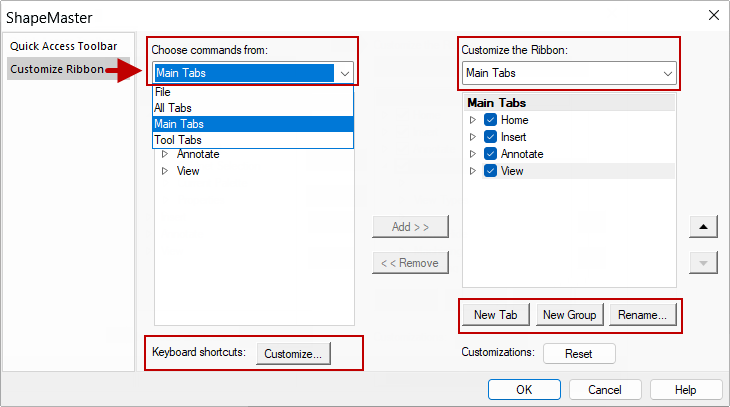Click the move up arrow button

pos(703,227)
